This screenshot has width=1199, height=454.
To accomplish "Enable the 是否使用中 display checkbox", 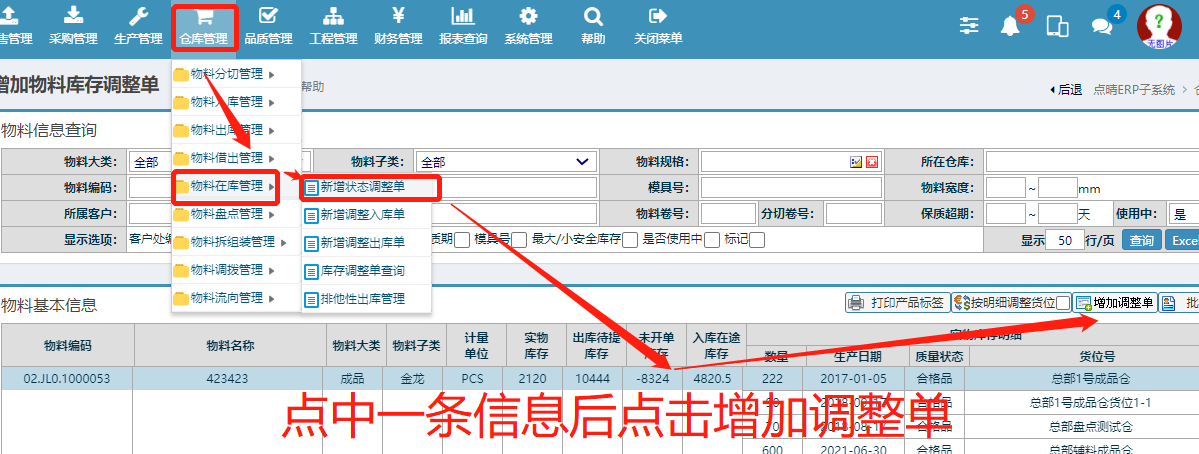I will [711, 240].
